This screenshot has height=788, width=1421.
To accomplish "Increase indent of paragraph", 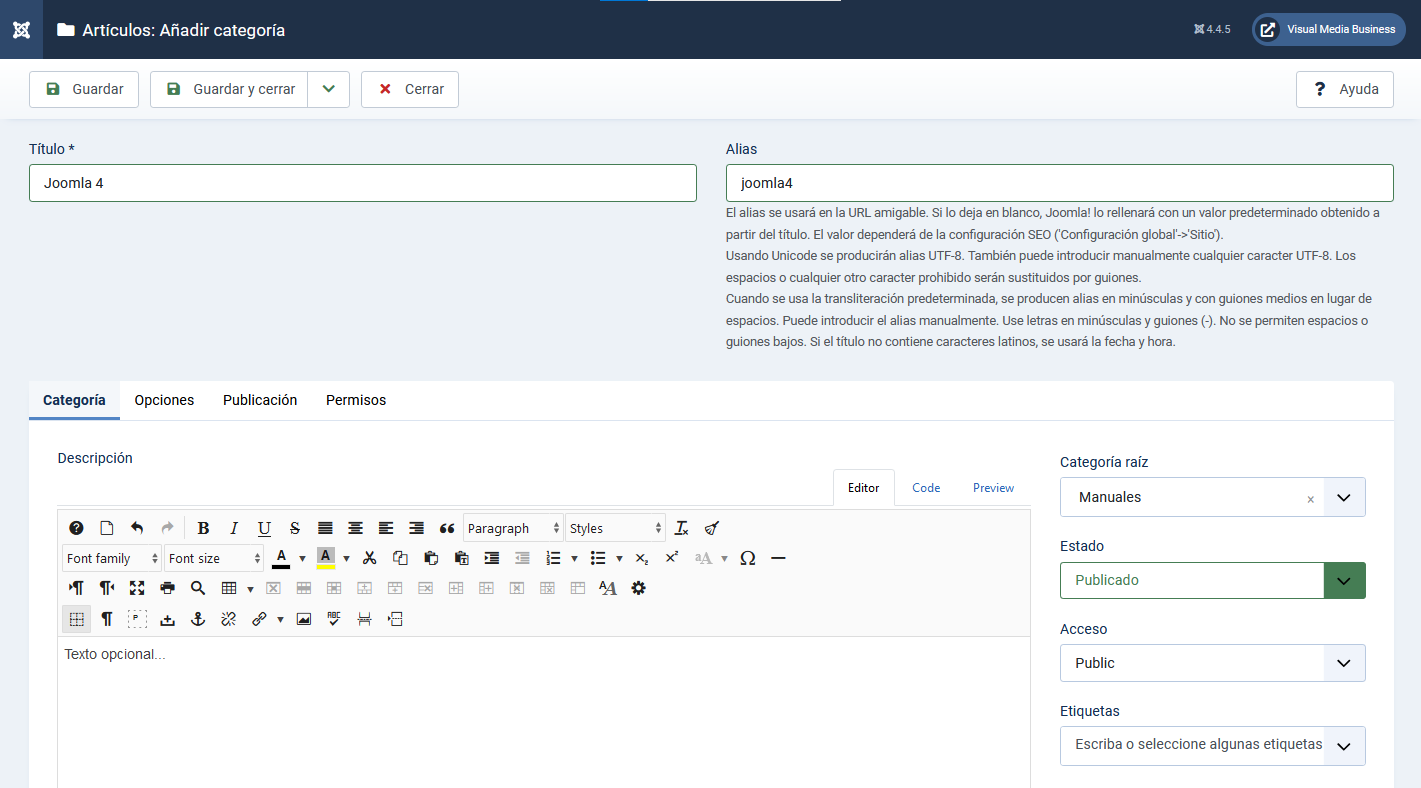I will 492,558.
